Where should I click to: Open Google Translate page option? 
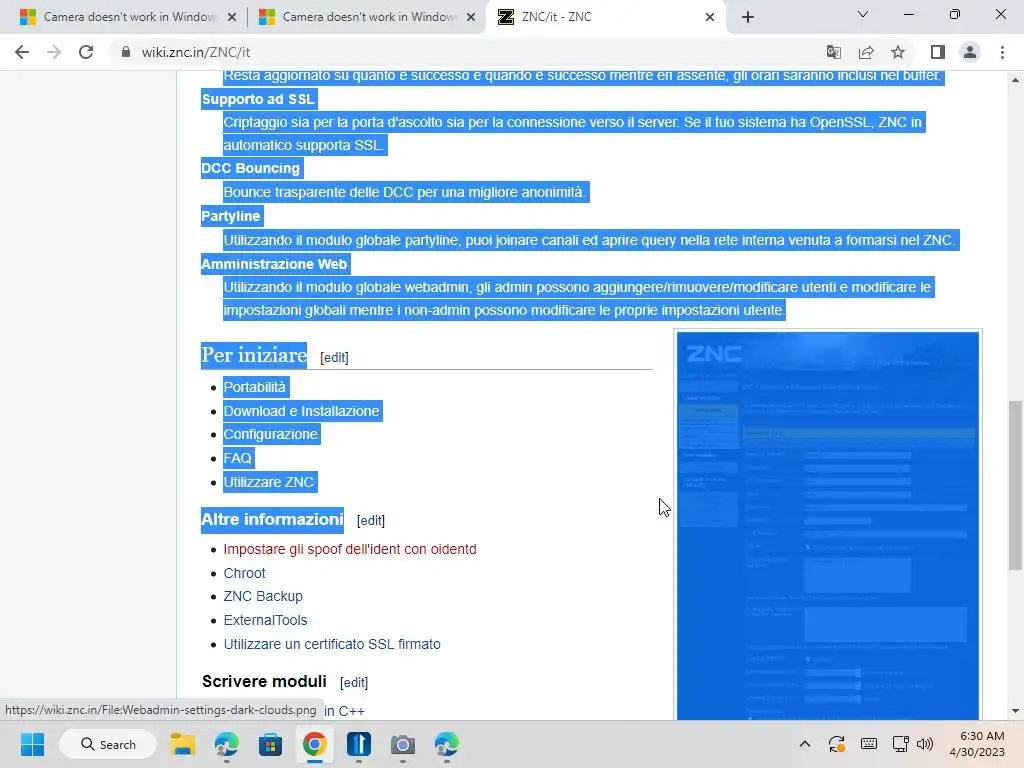(x=833, y=52)
